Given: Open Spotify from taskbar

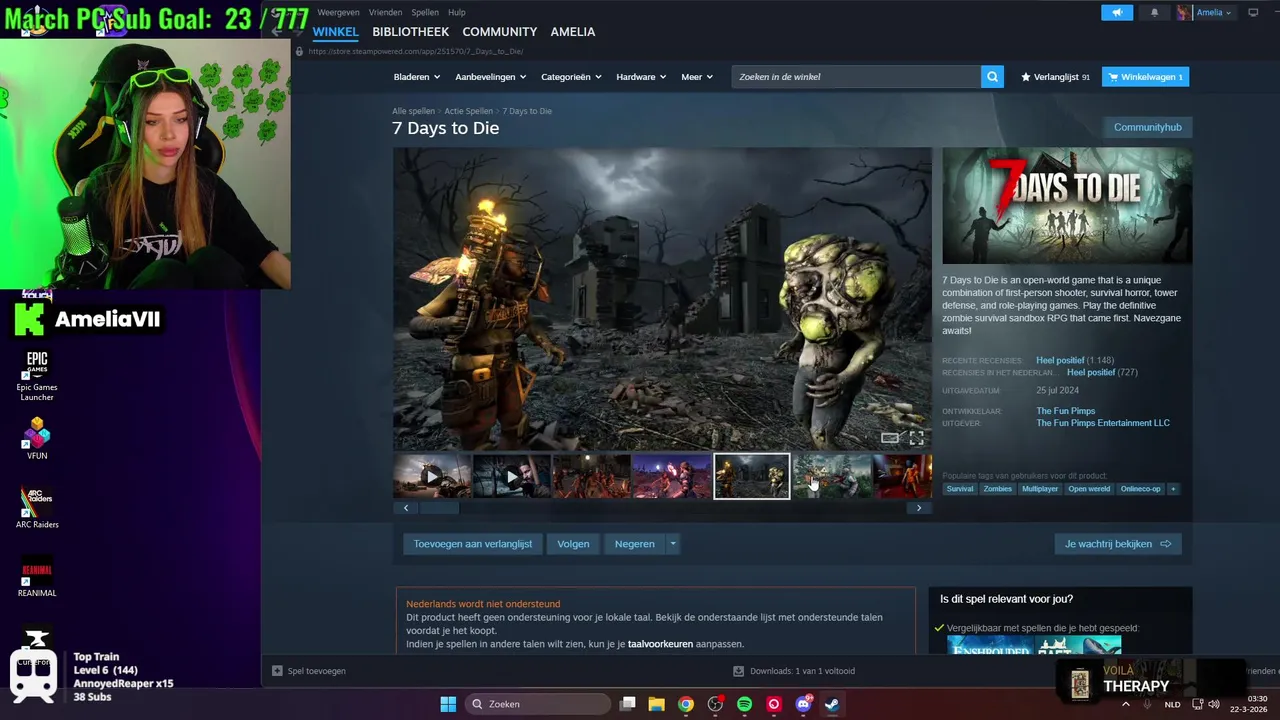Looking at the screenshot, I should coord(744,704).
